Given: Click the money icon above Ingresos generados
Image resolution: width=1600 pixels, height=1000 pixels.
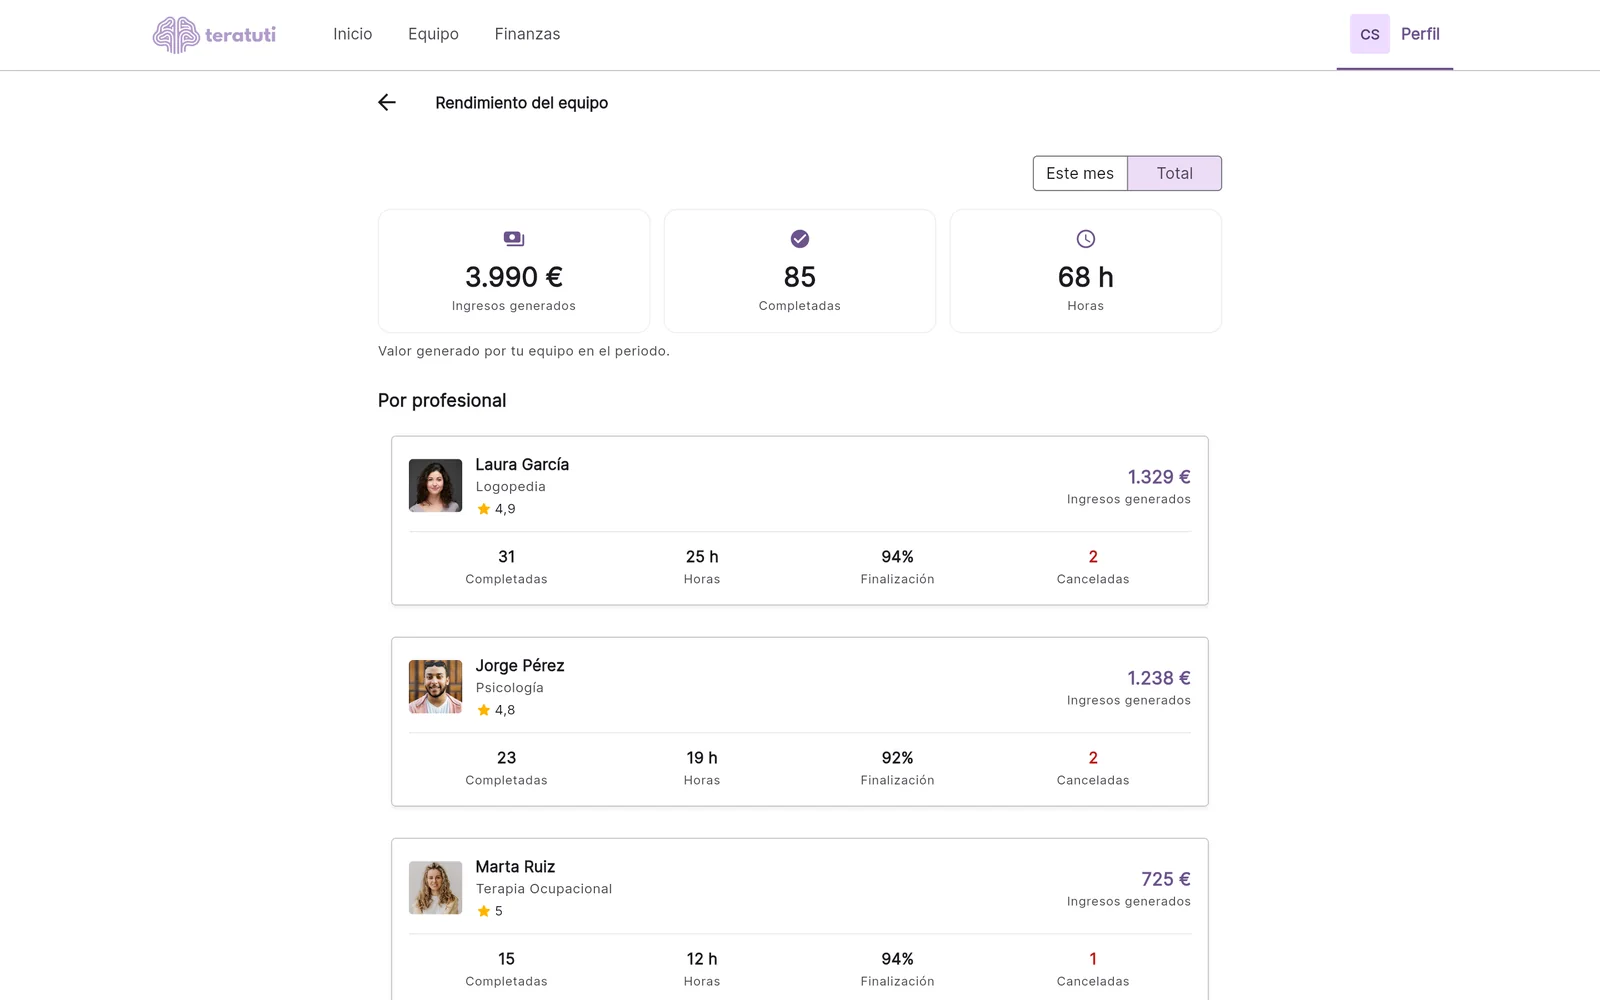Looking at the screenshot, I should coord(514,239).
